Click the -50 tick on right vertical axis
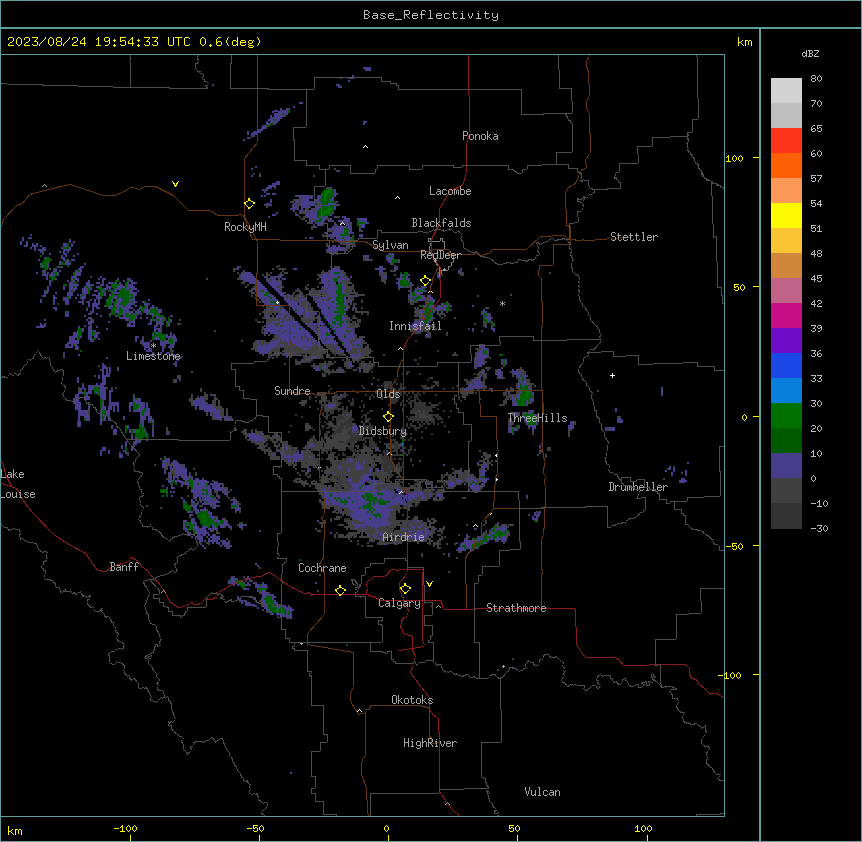The image size is (862, 842). [x=734, y=546]
